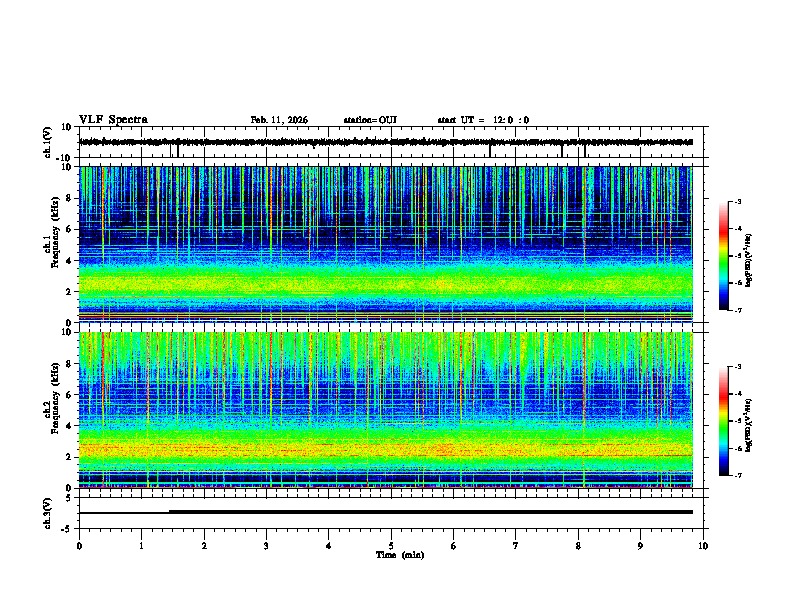Click time axis tick label '0'
Viewport: 792px width, 612px height.
coord(79,546)
